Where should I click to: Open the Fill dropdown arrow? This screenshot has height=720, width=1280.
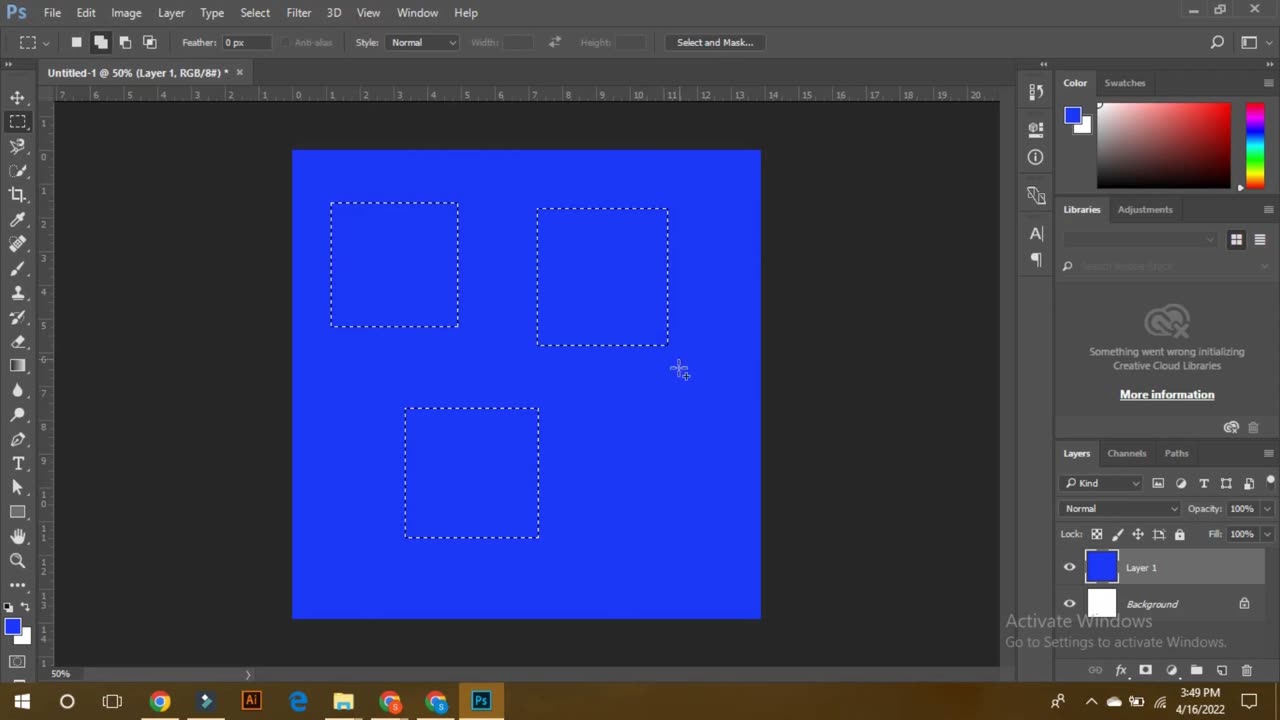[x=1267, y=534]
